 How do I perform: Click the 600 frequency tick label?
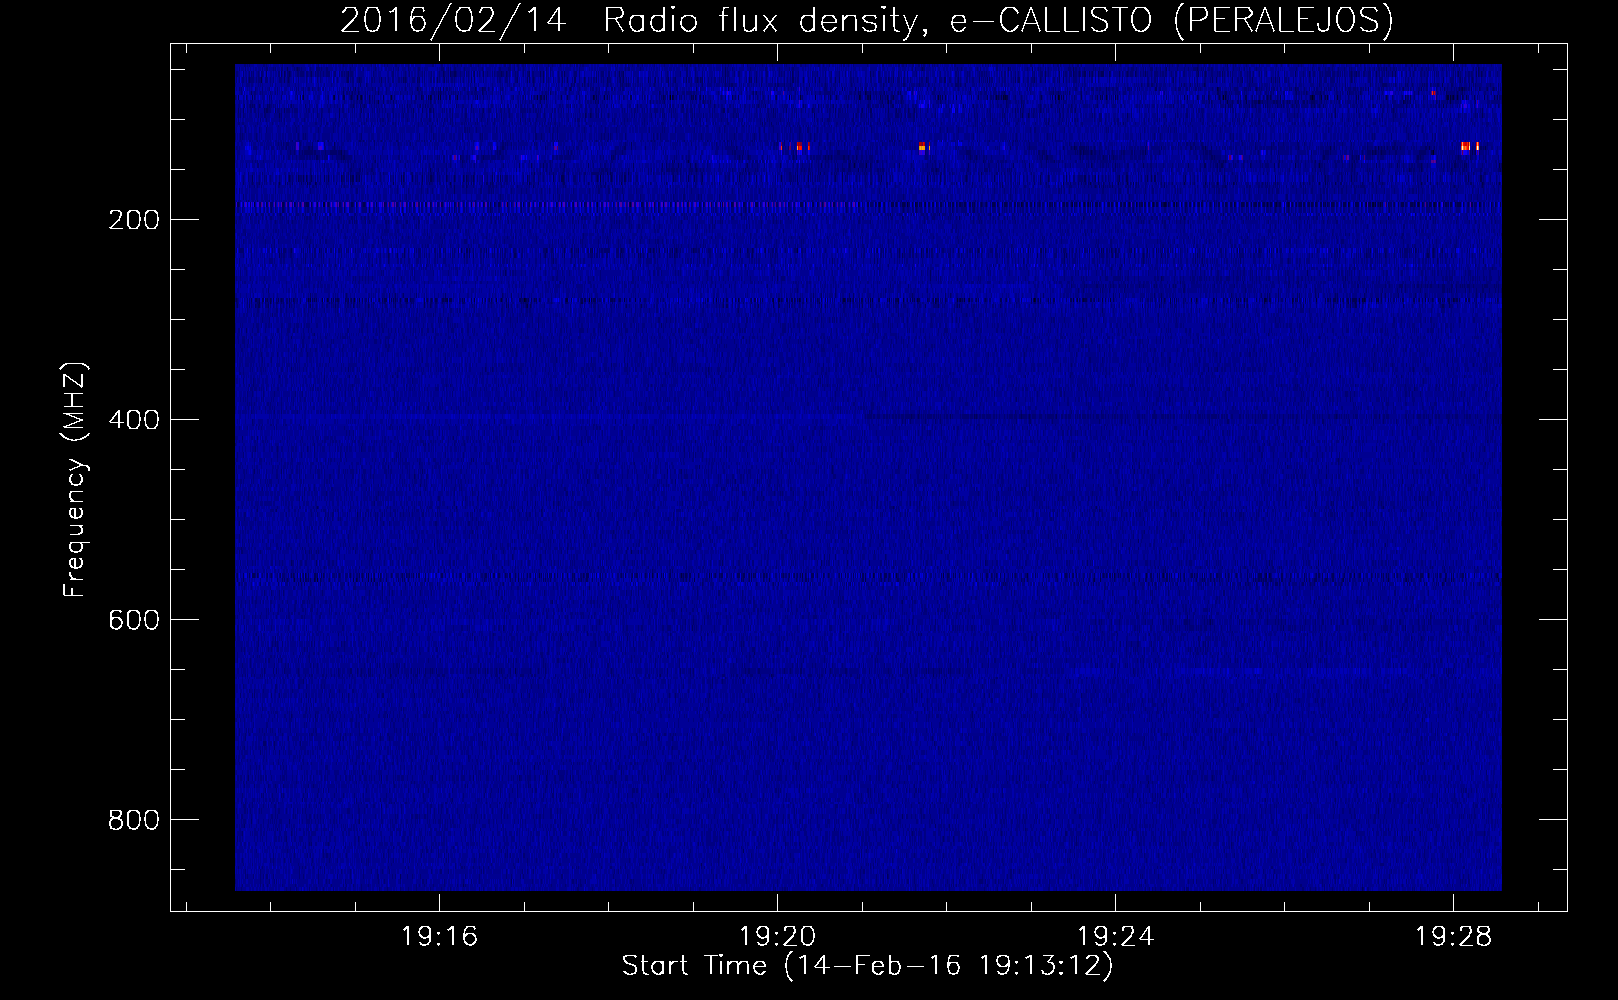point(133,620)
